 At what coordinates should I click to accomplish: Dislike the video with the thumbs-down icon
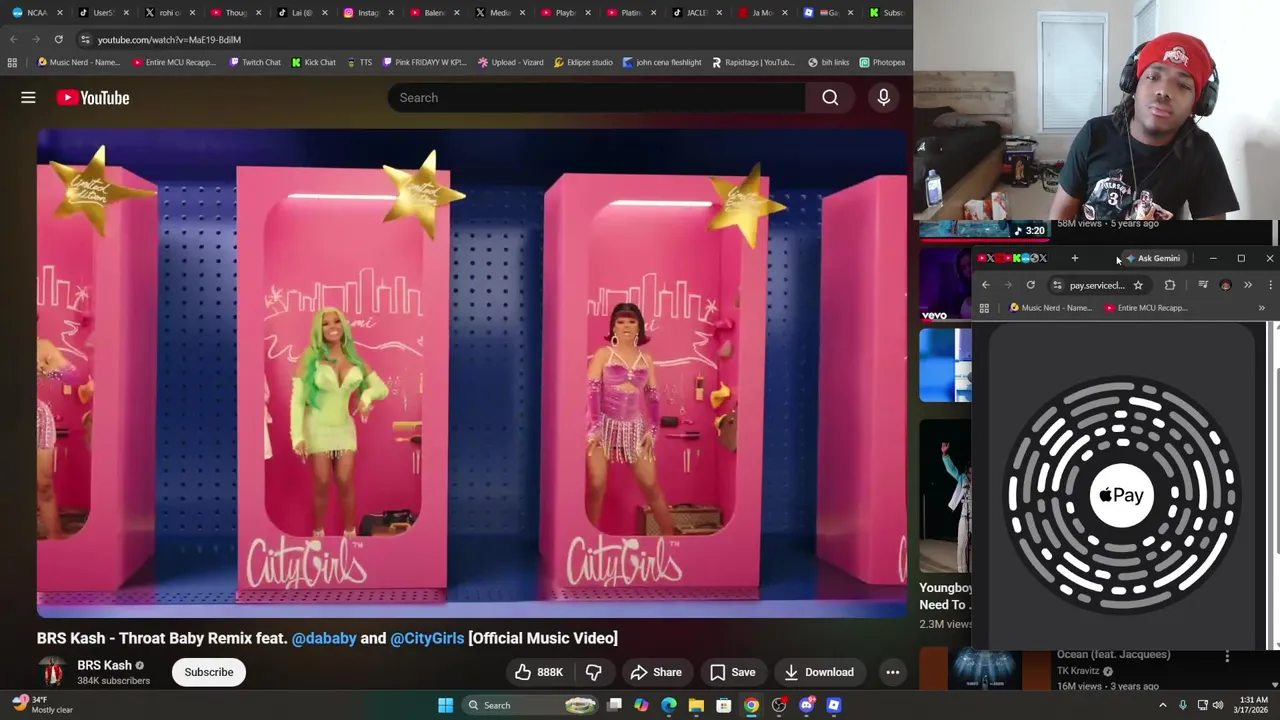coord(593,672)
